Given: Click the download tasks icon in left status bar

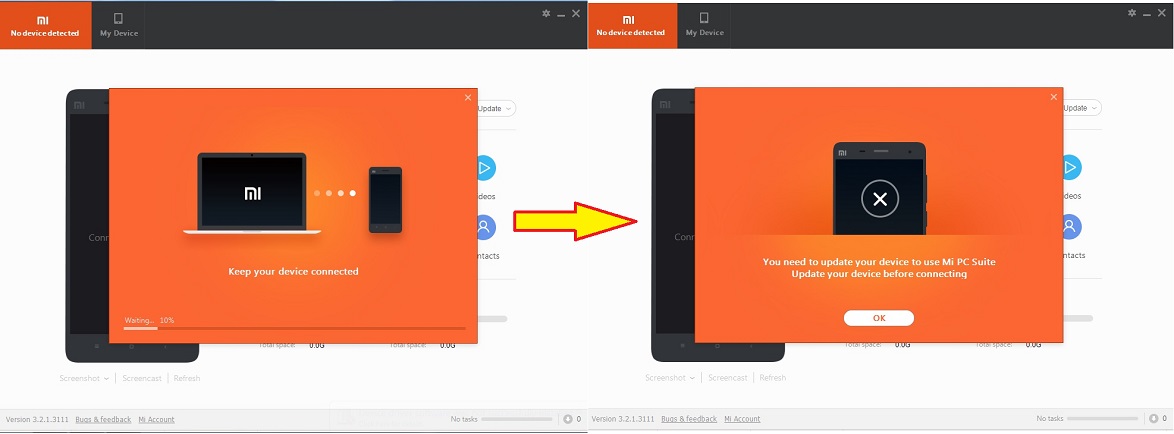Looking at the screenshot, I should 568,419.
